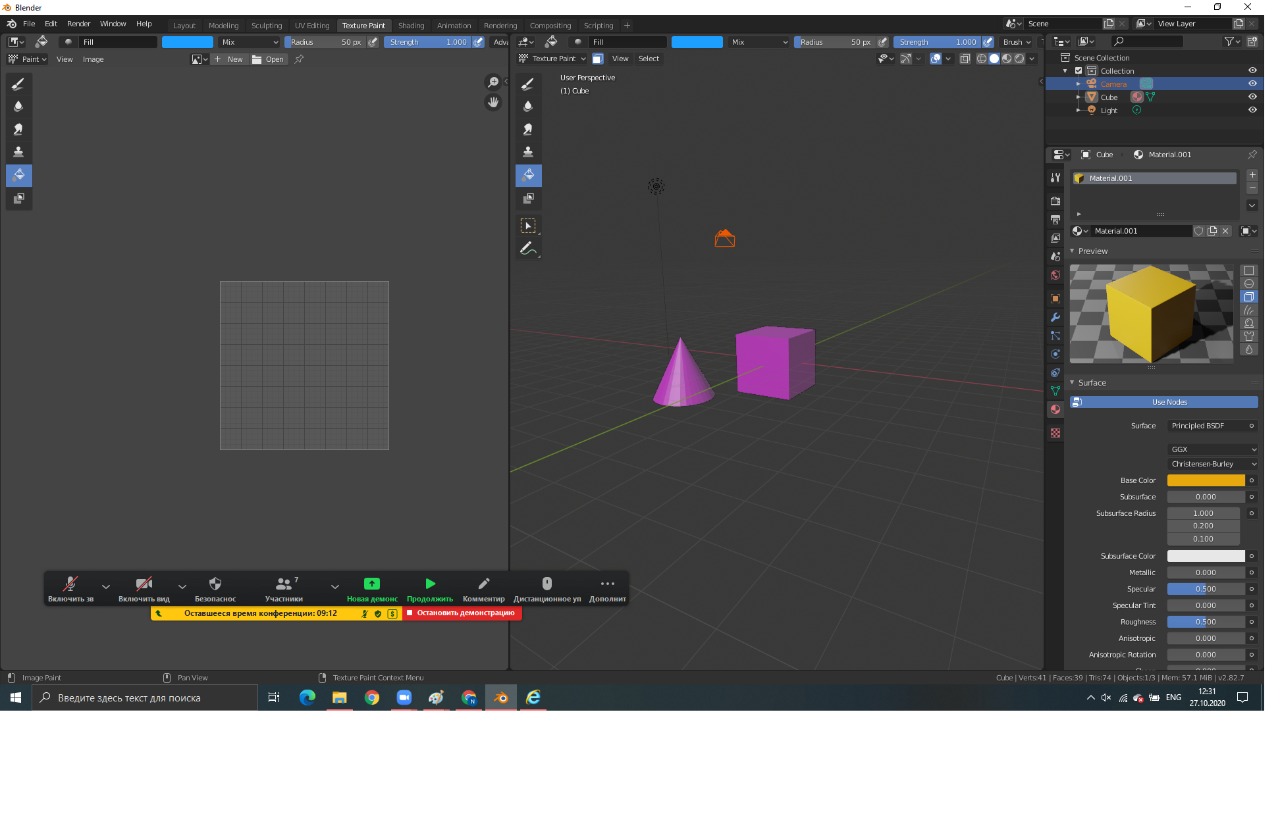
Task: Select Clone tool in 3D viewport toolbar
Action: (528, 152)
